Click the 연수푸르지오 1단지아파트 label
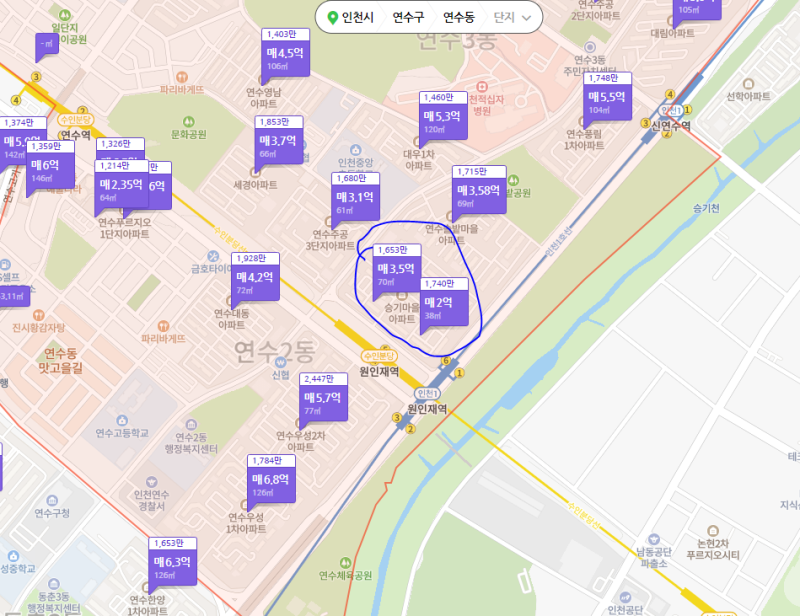This screenshot has width=800, height=616. coord(124,228)
